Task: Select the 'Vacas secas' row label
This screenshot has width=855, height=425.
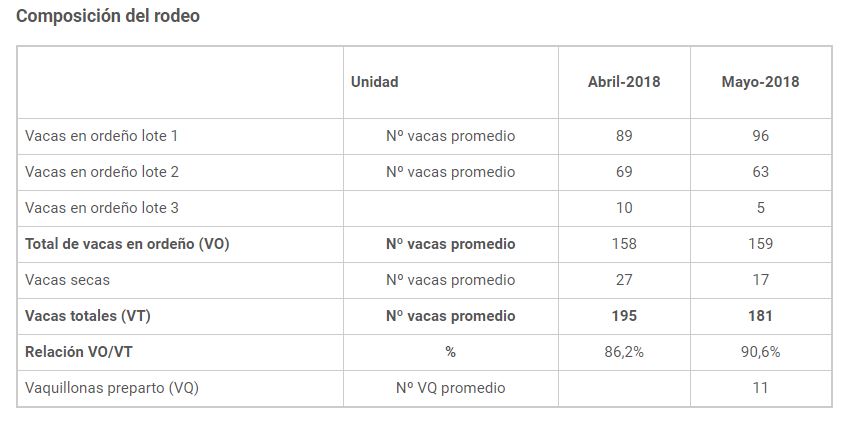Action: (x=68, y=280)
